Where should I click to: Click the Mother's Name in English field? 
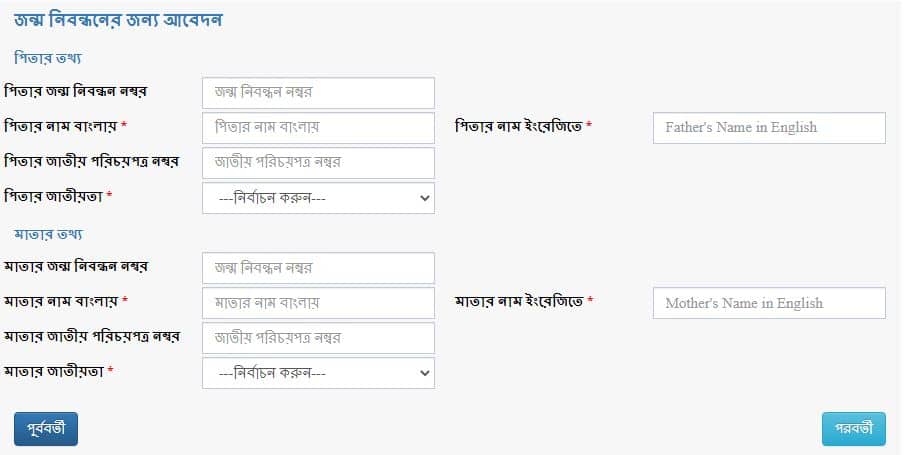pos(768,303)
